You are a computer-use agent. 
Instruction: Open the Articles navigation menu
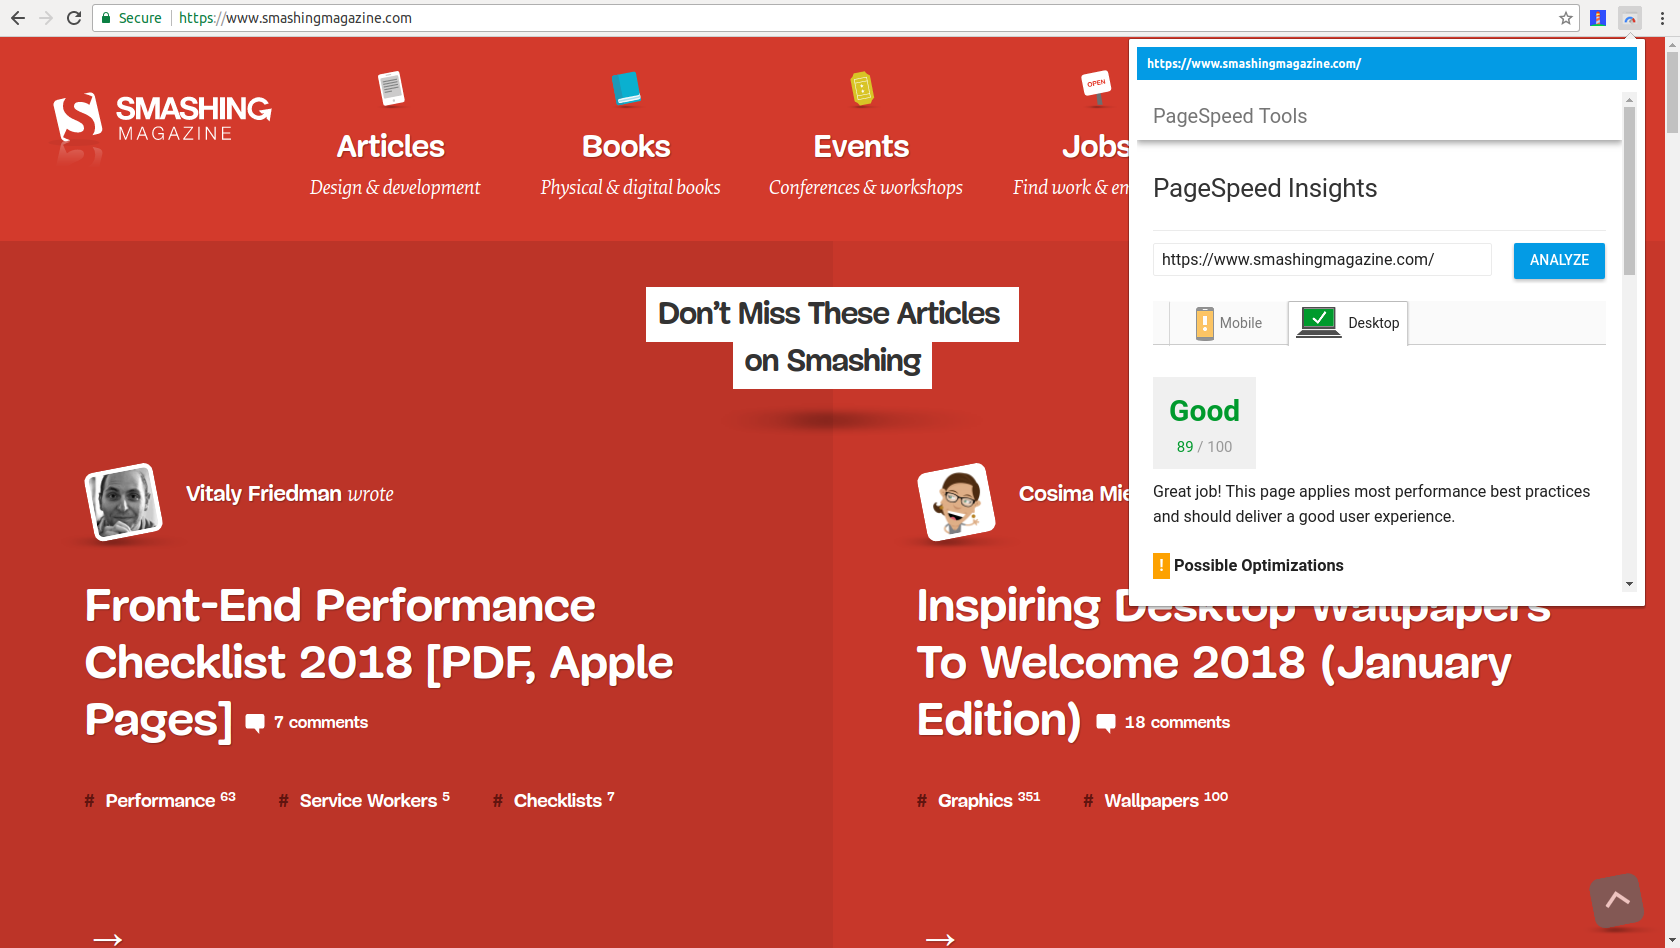(391, 146)
